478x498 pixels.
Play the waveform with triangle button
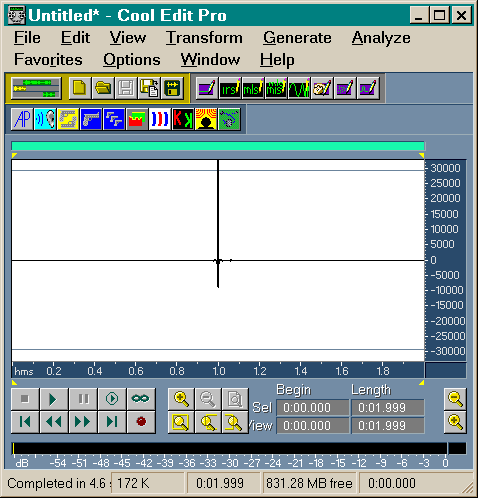tap(54, 399)
